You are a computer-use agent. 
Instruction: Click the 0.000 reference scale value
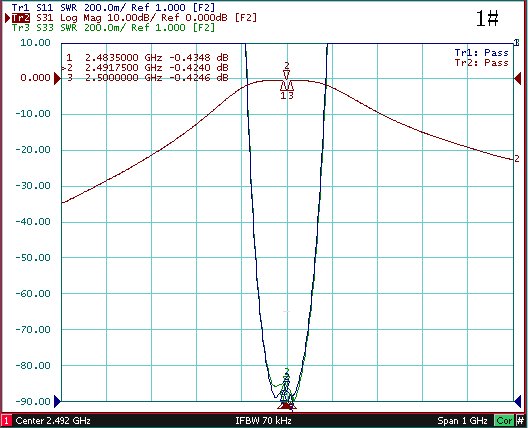point(35,78)
